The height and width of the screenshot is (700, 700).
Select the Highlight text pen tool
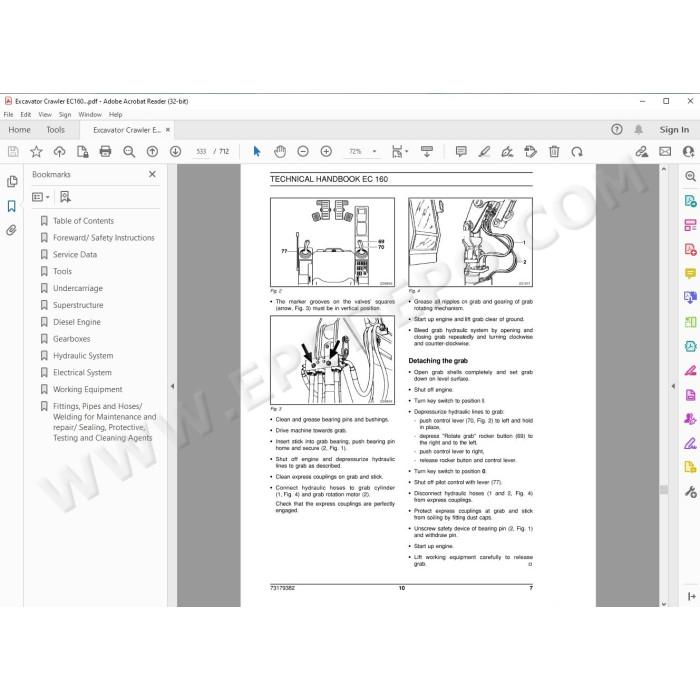coord(484,152)
